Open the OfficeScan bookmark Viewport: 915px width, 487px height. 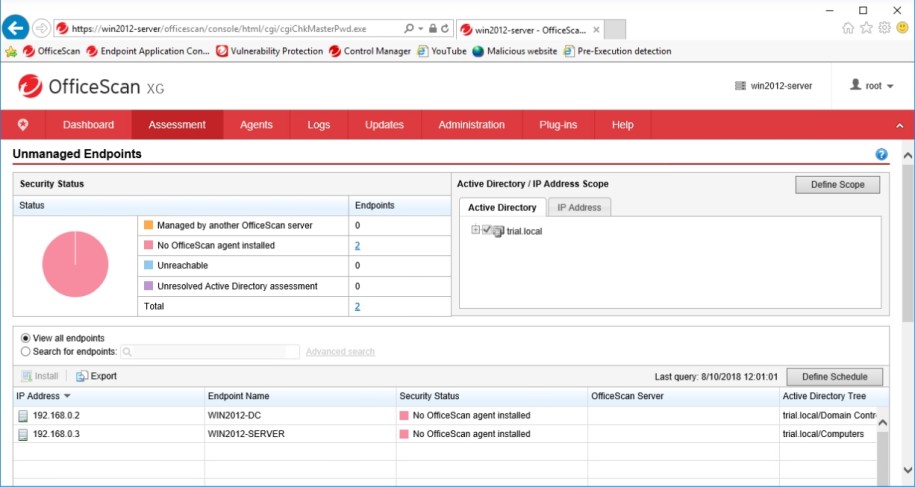51,51
